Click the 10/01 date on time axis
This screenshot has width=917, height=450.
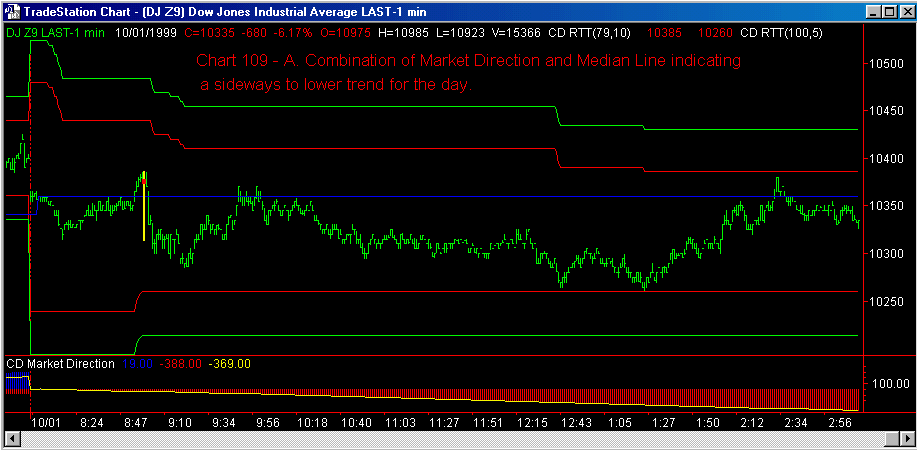coord(46,422)
